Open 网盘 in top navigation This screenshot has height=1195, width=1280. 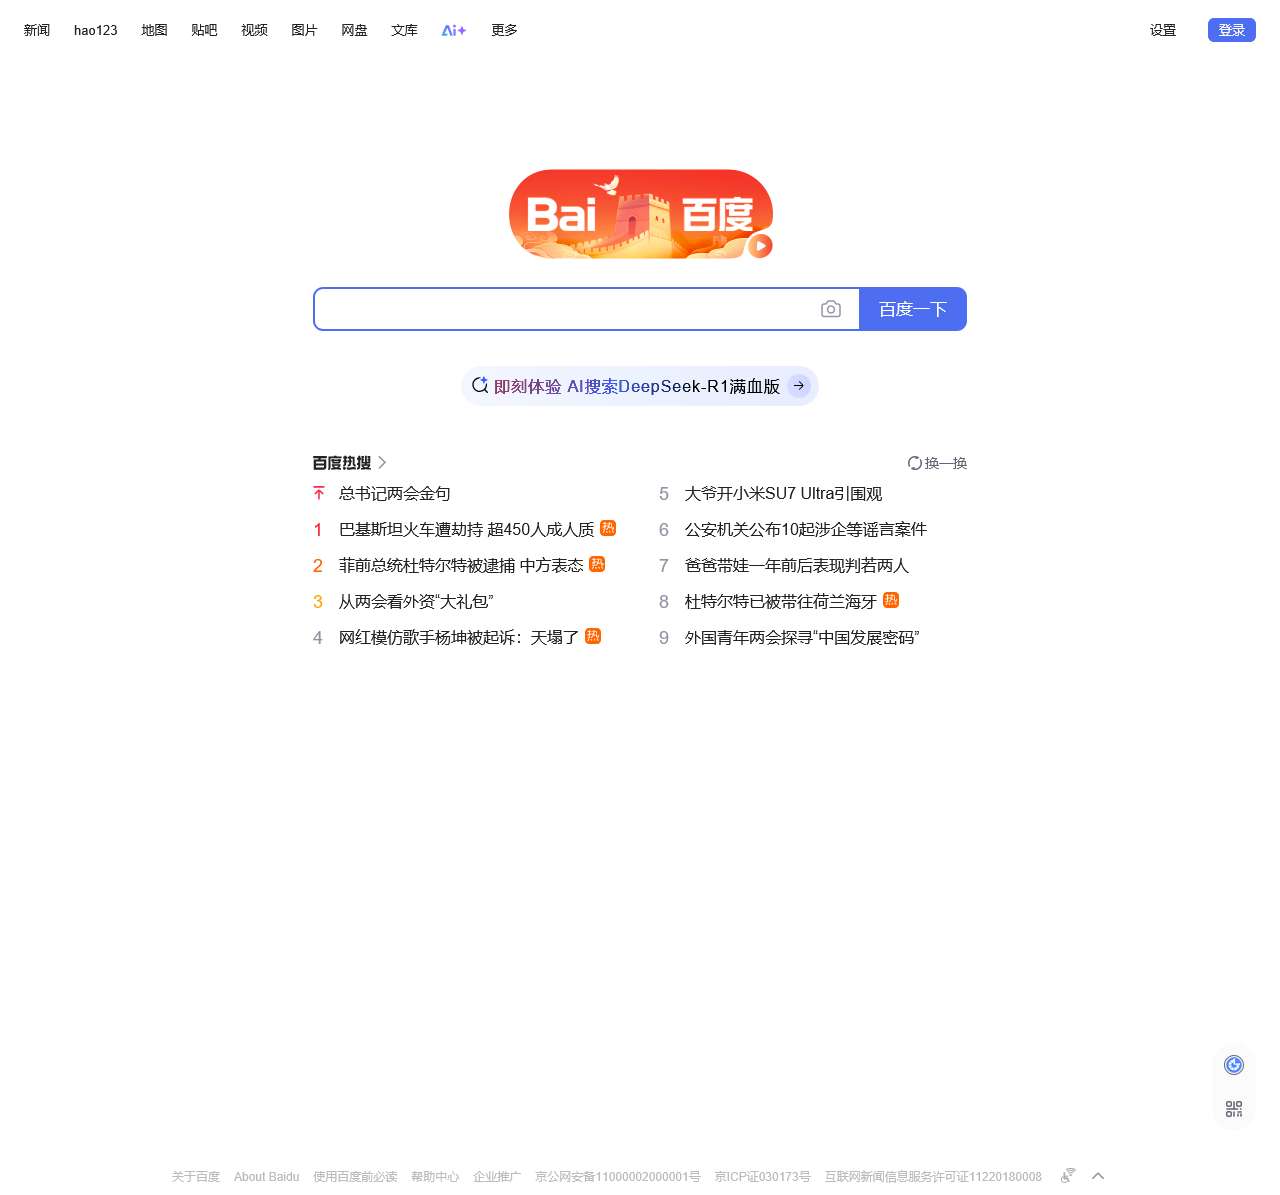coord(354,30)
